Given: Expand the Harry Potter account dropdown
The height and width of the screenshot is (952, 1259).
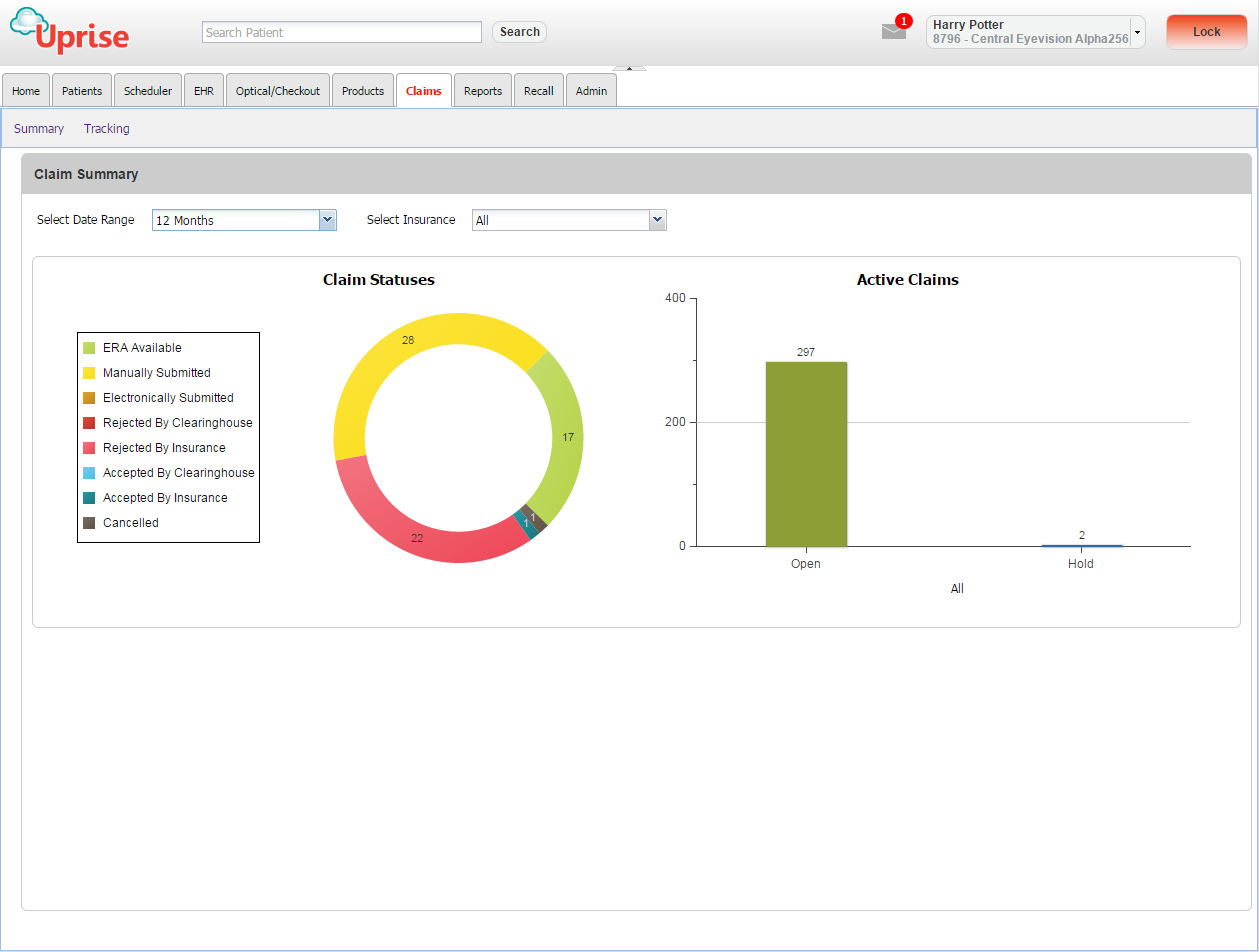Looking at the screenshot, I should [1136, 31].
